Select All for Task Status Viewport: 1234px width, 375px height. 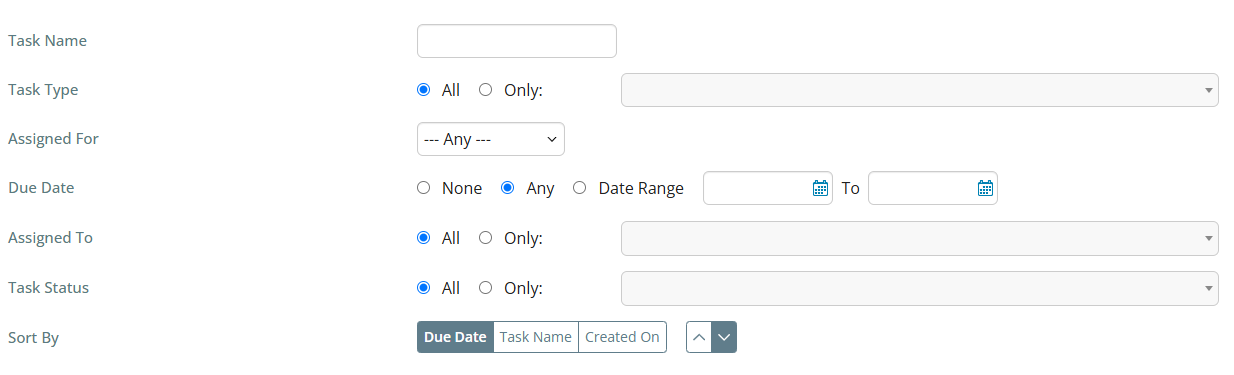point(423,288)
